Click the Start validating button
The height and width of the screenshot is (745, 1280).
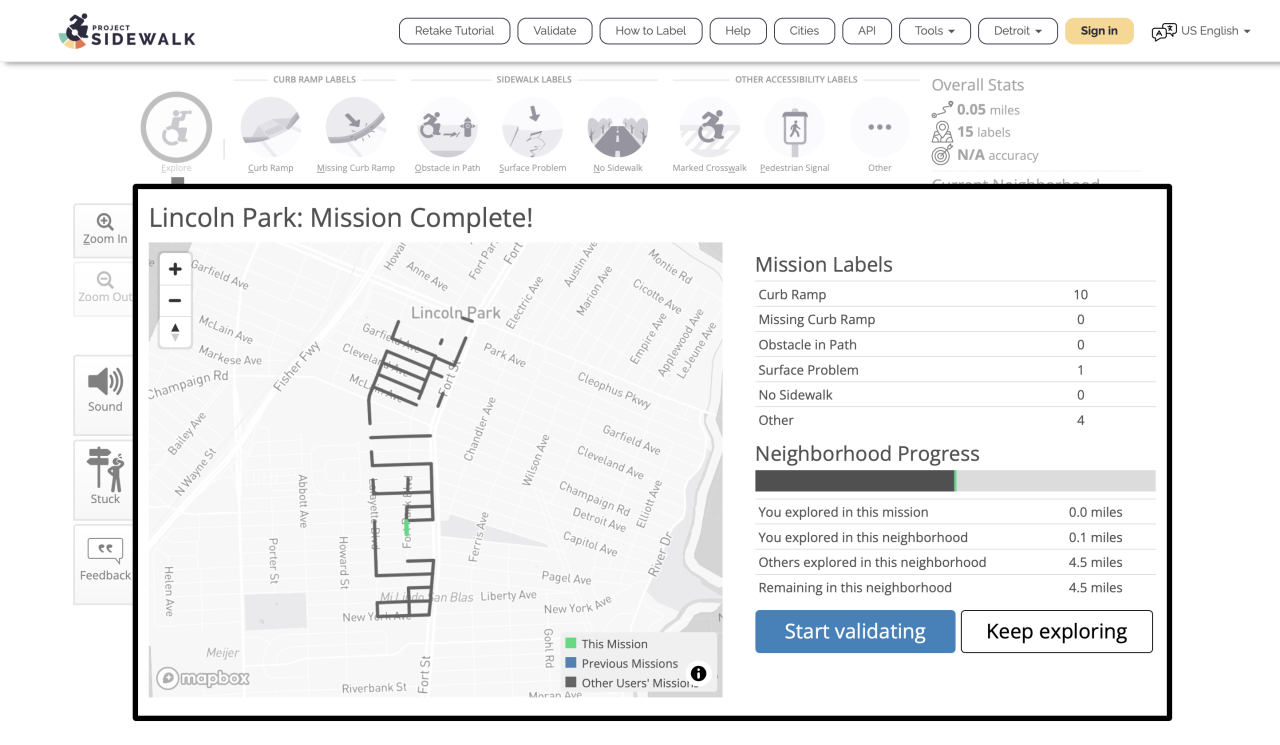coord(855,632)
